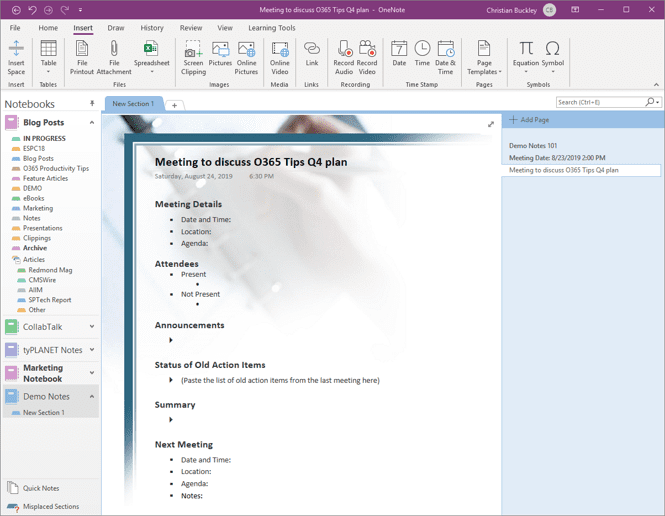Click the page title Meeting to discuss O365
This screenshot has width=665, height=516.
(x=251, y=162)
